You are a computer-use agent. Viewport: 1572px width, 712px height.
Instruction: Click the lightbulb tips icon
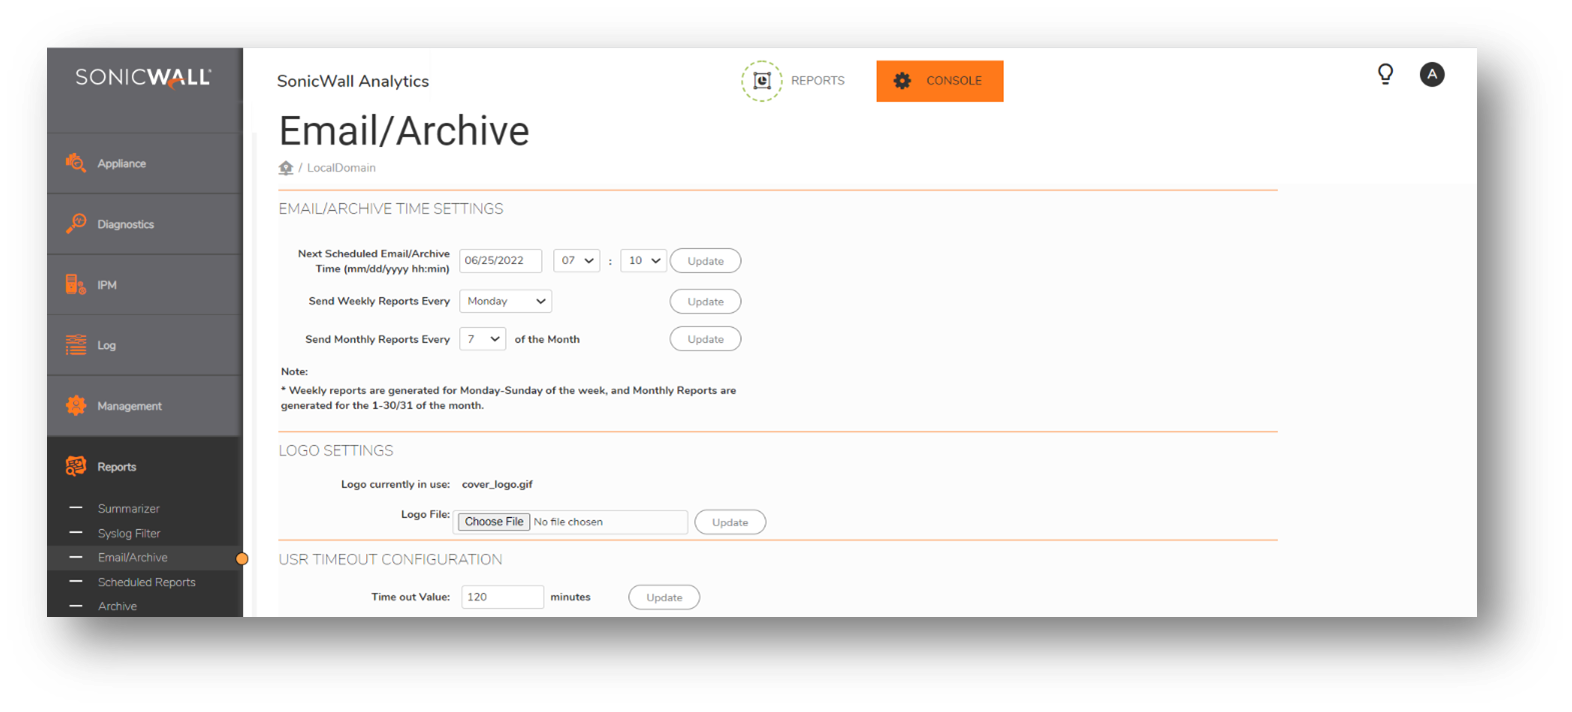(1385, 74)
